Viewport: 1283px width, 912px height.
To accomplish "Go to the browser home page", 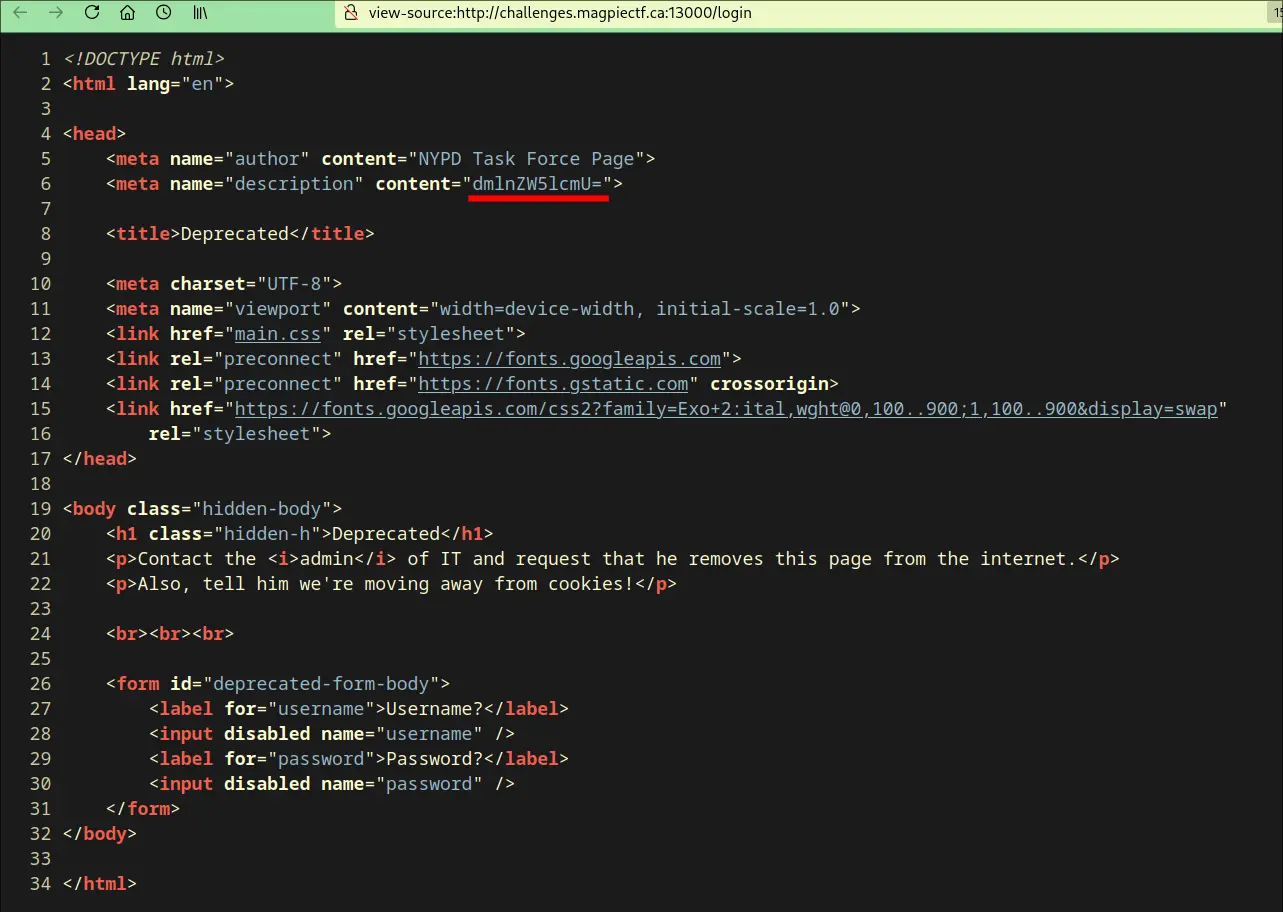I will (x=127, y=13).
